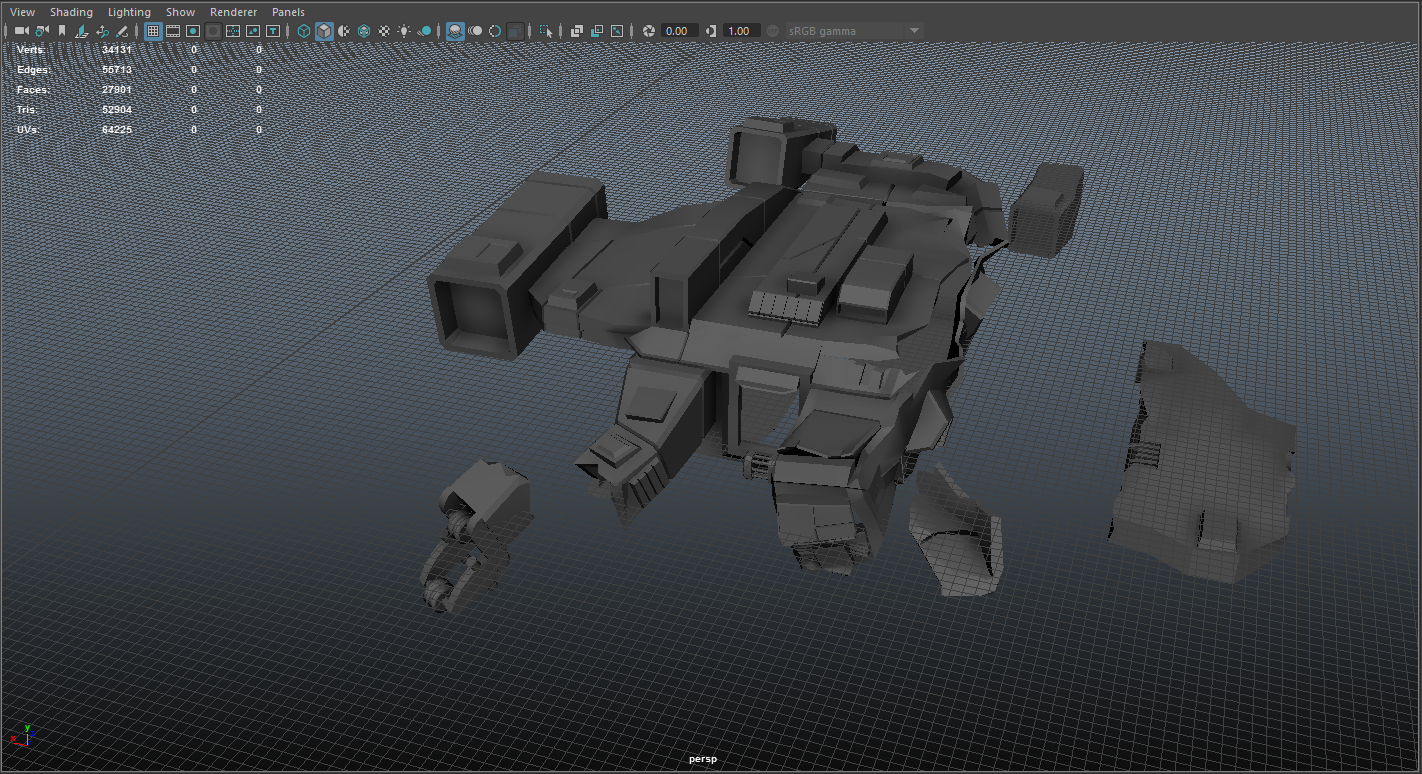Click the Select Camera icon

pos(21,31)
